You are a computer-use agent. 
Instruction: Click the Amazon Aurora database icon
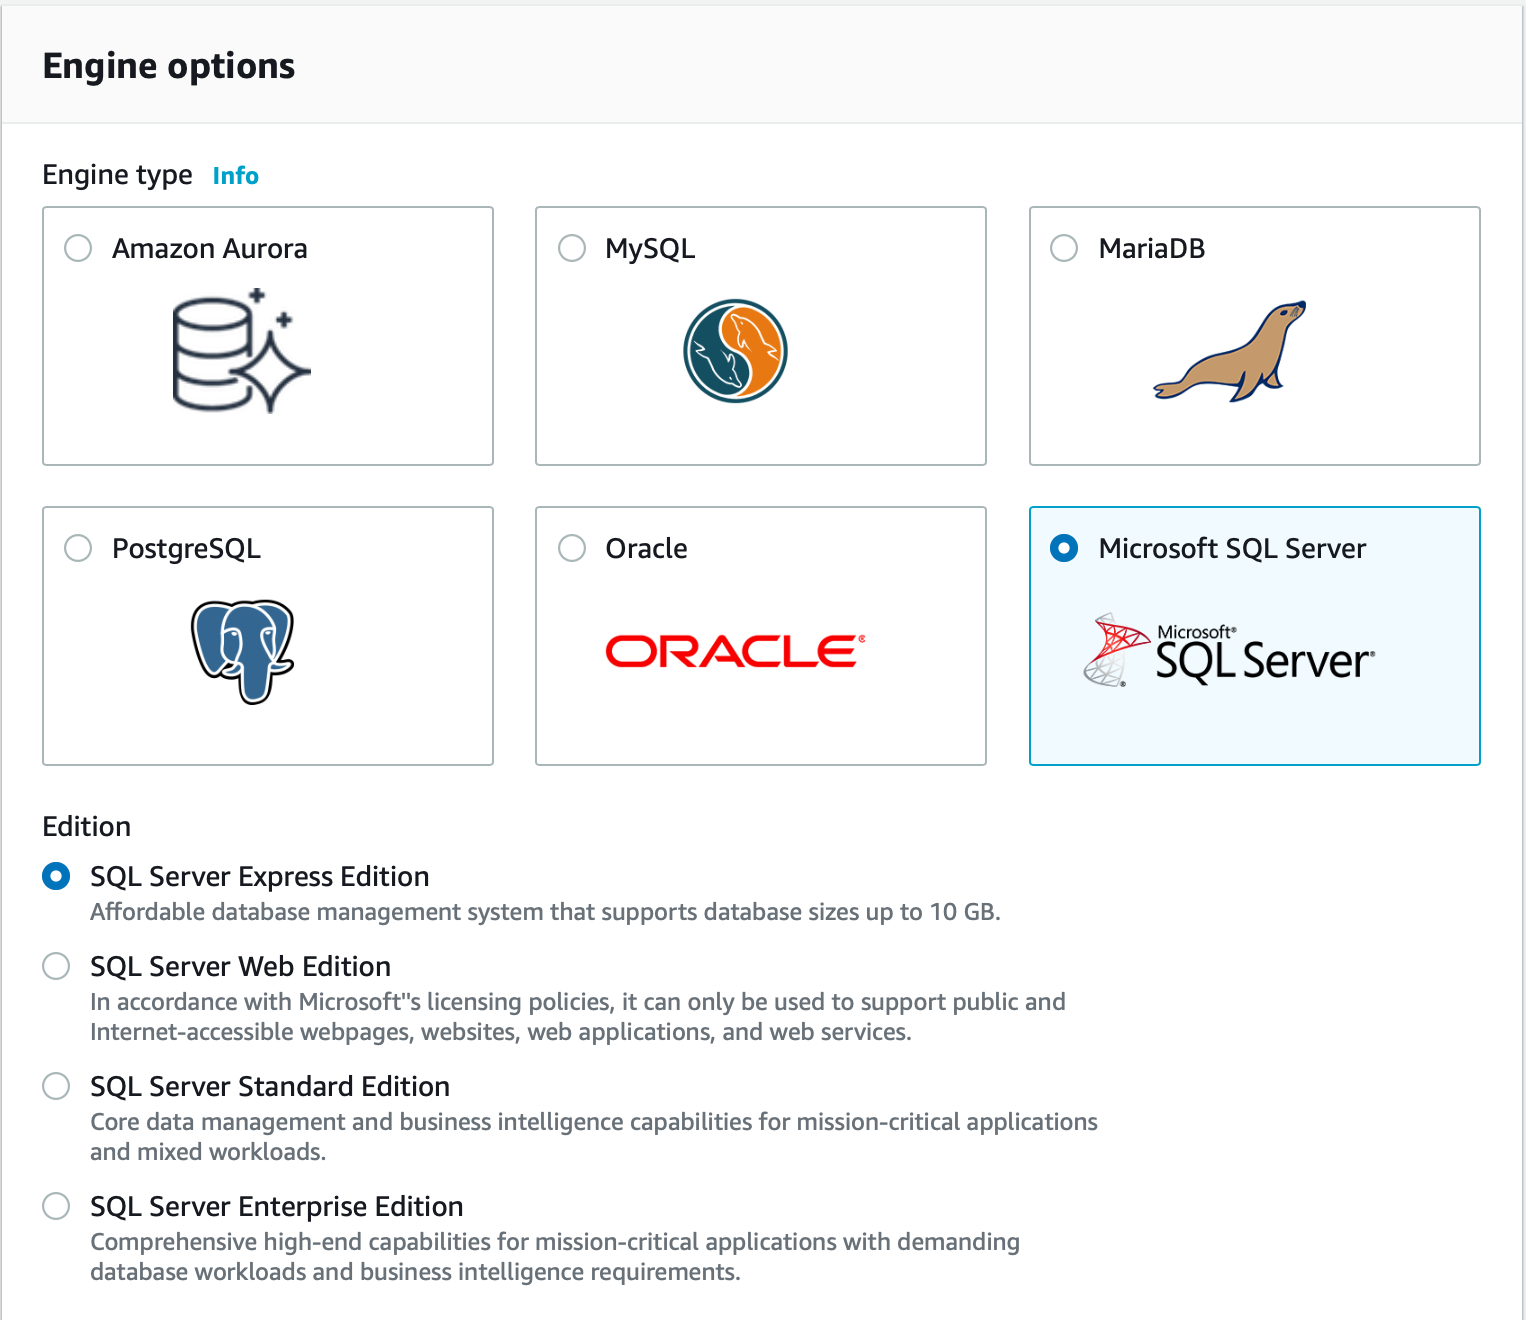pos(241,351)
